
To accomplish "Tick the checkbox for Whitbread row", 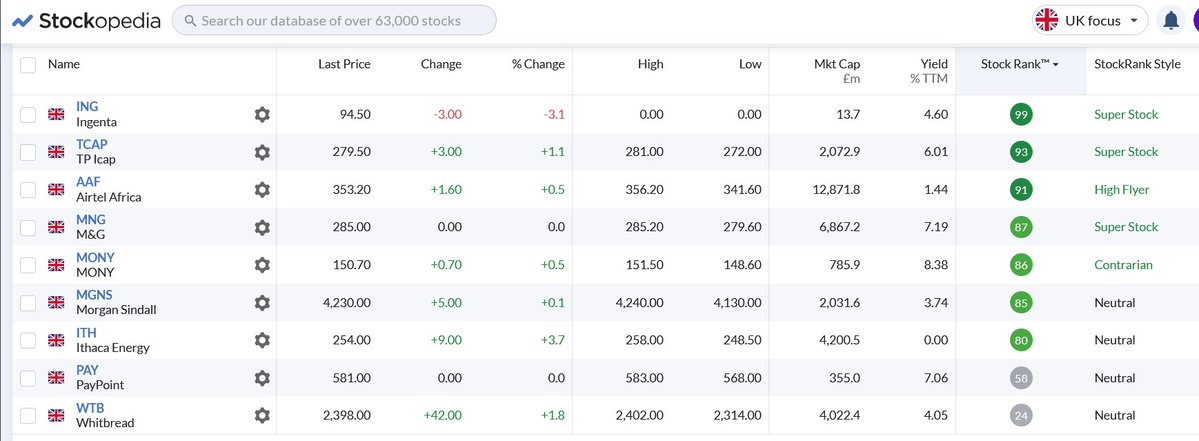I will pos(28,416).
